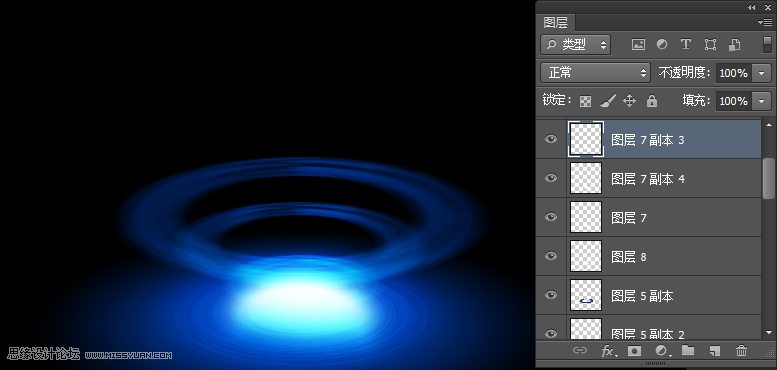
Task: Select layer name 图层 7 副本 4
Action: point(648,179)
